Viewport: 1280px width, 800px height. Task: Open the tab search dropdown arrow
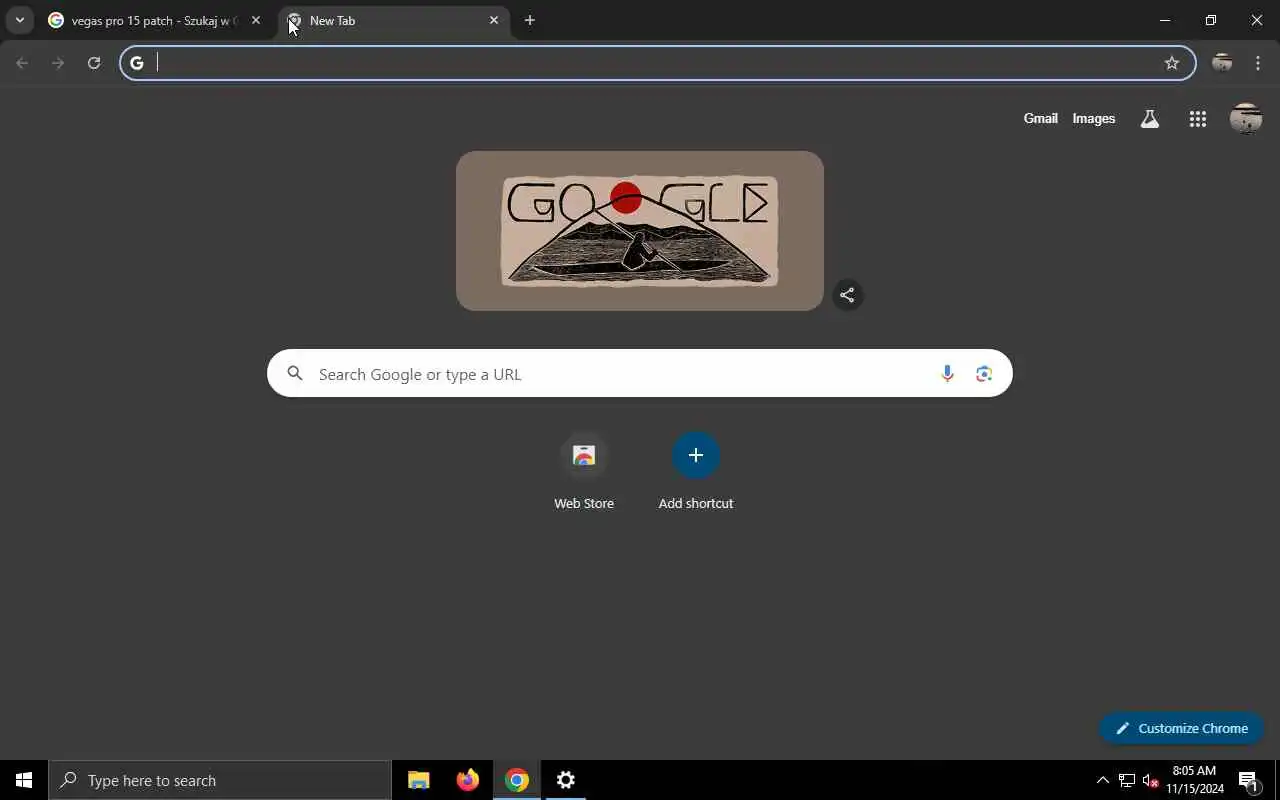tap(19, 20)
